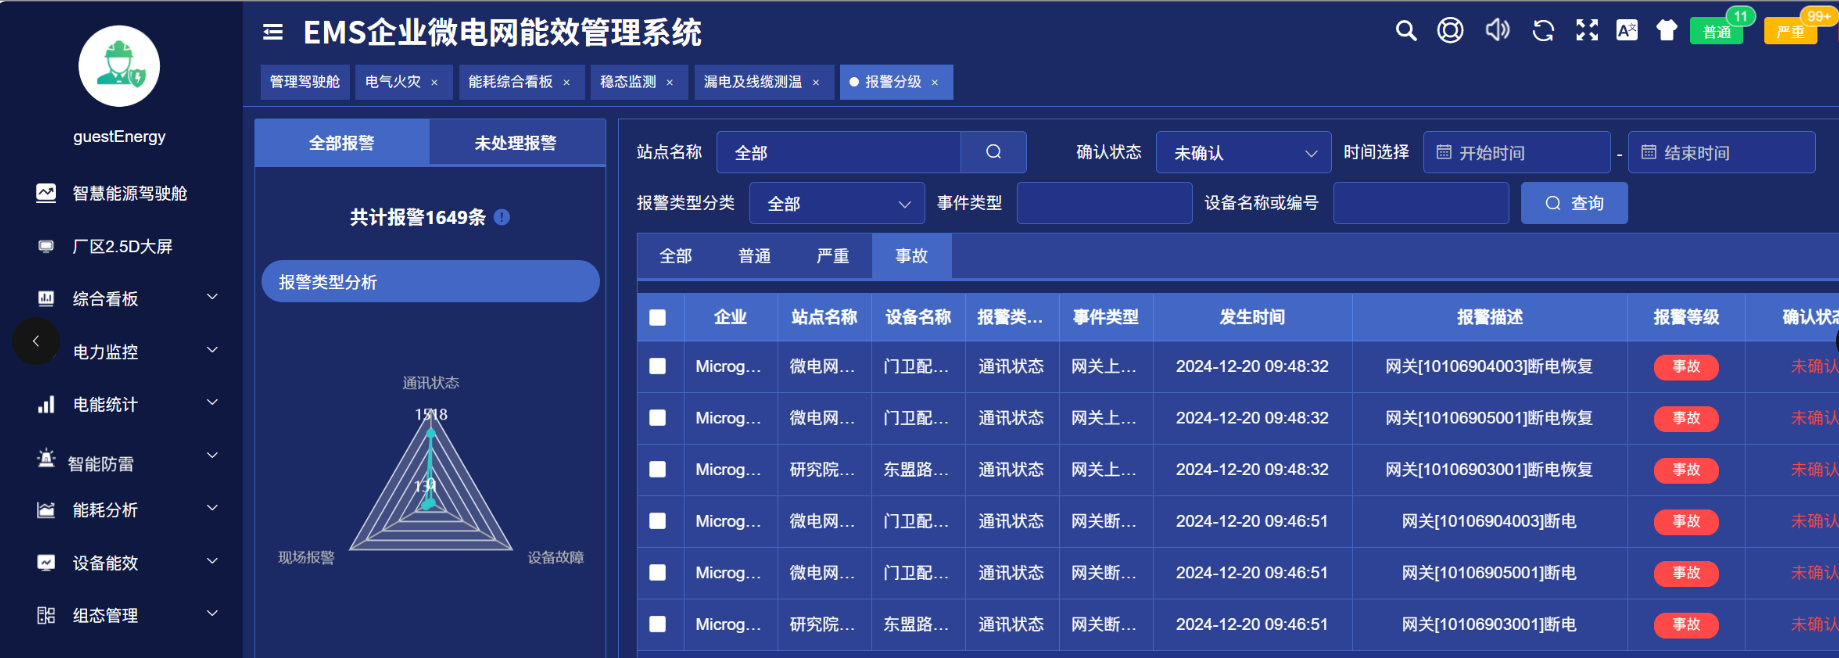Open 智慧能源驾驶舱 from sidebar
The width and height of the screenshot is (1839, 658).
(x=130, y=193)
